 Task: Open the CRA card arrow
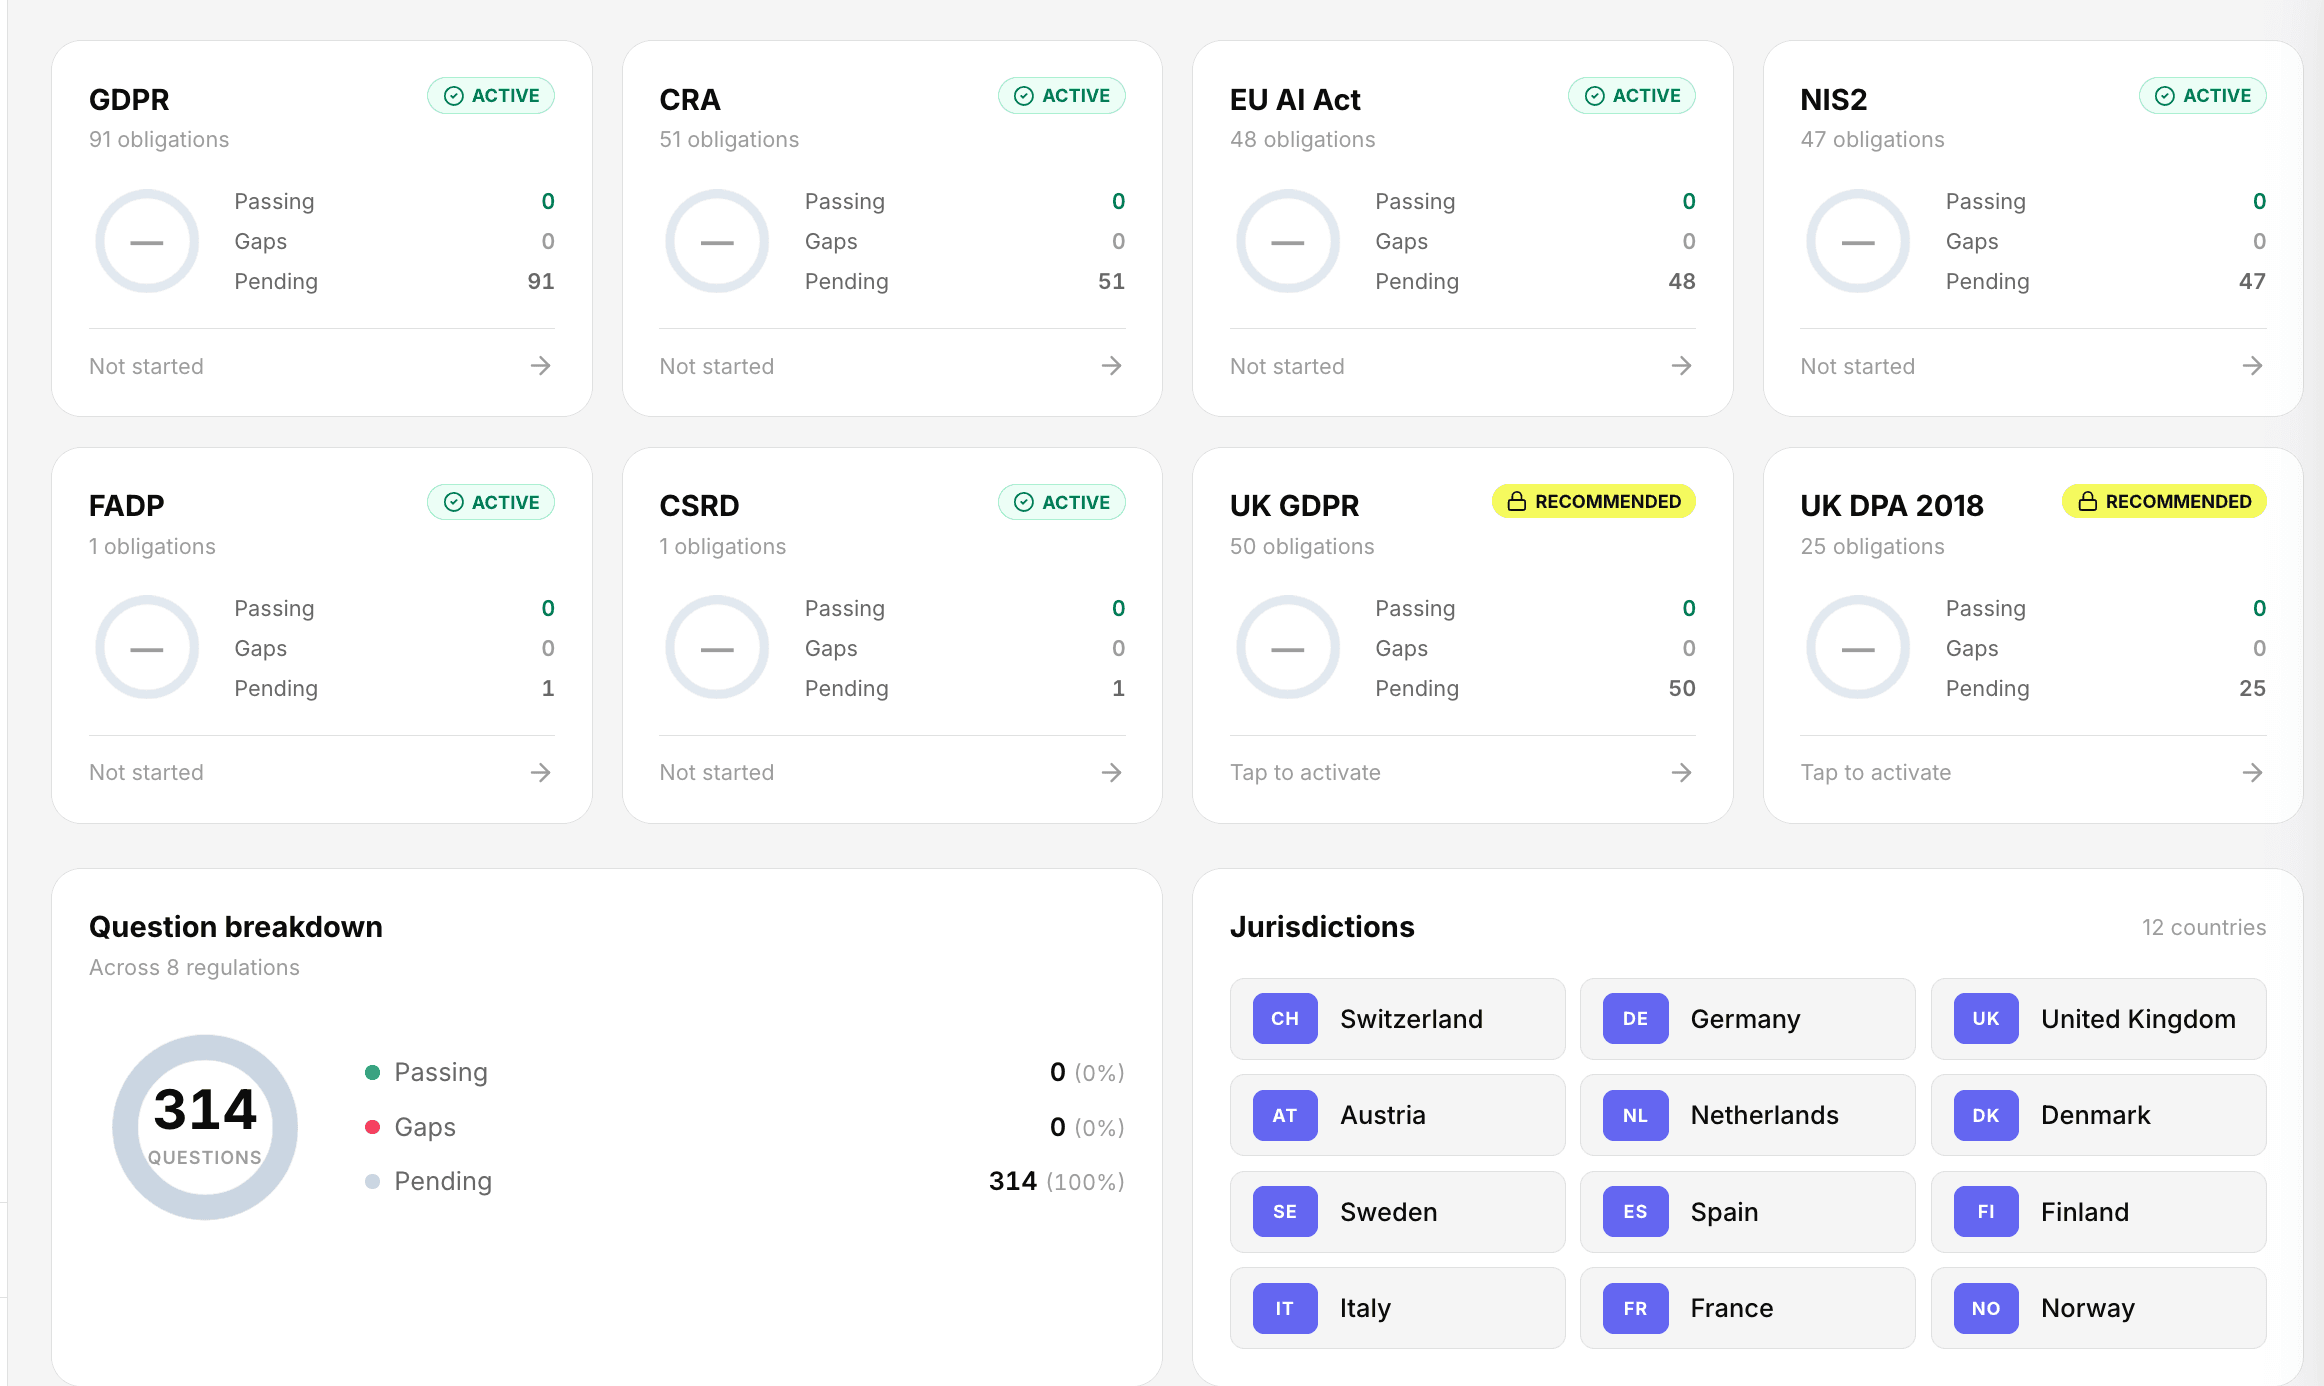1111,366
